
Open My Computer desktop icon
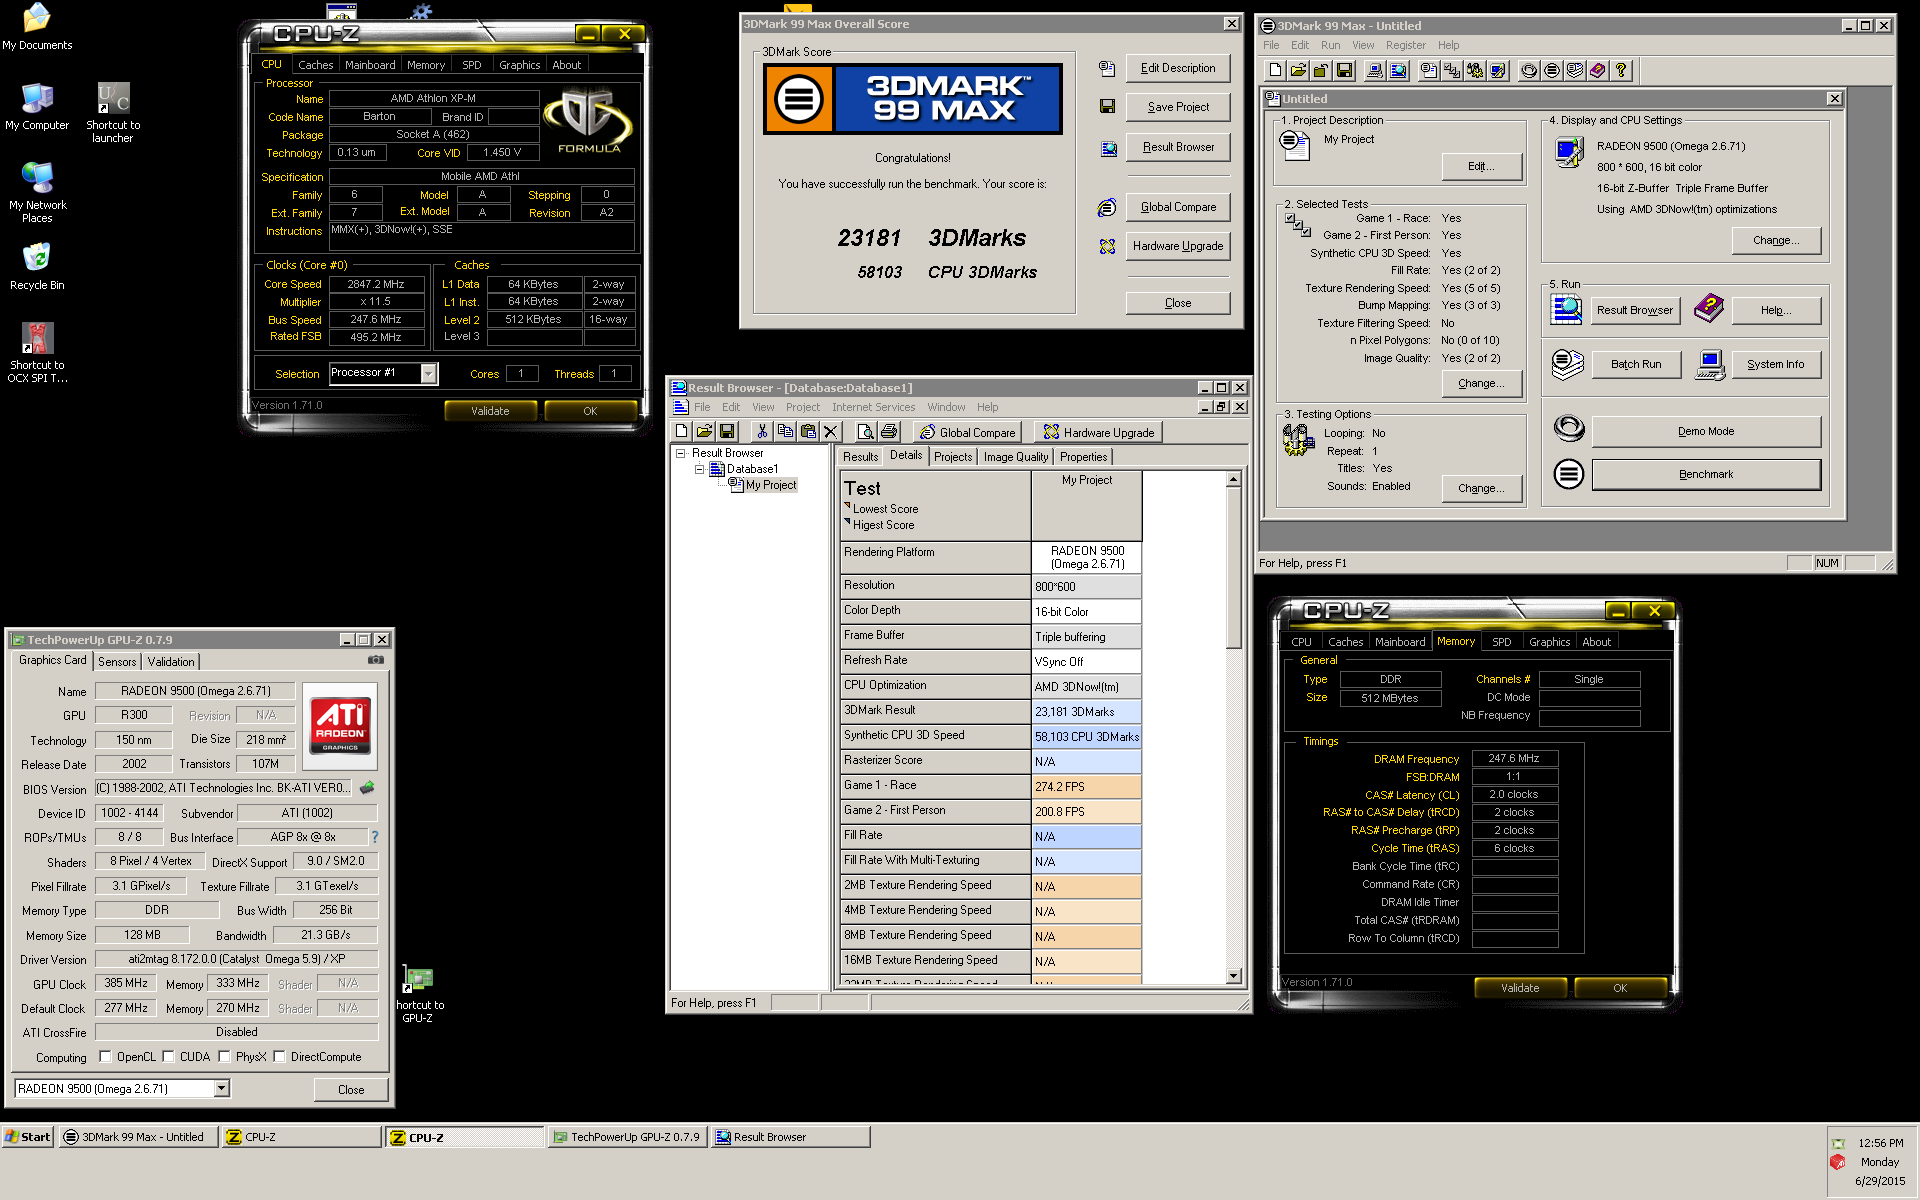click(37, 106)
